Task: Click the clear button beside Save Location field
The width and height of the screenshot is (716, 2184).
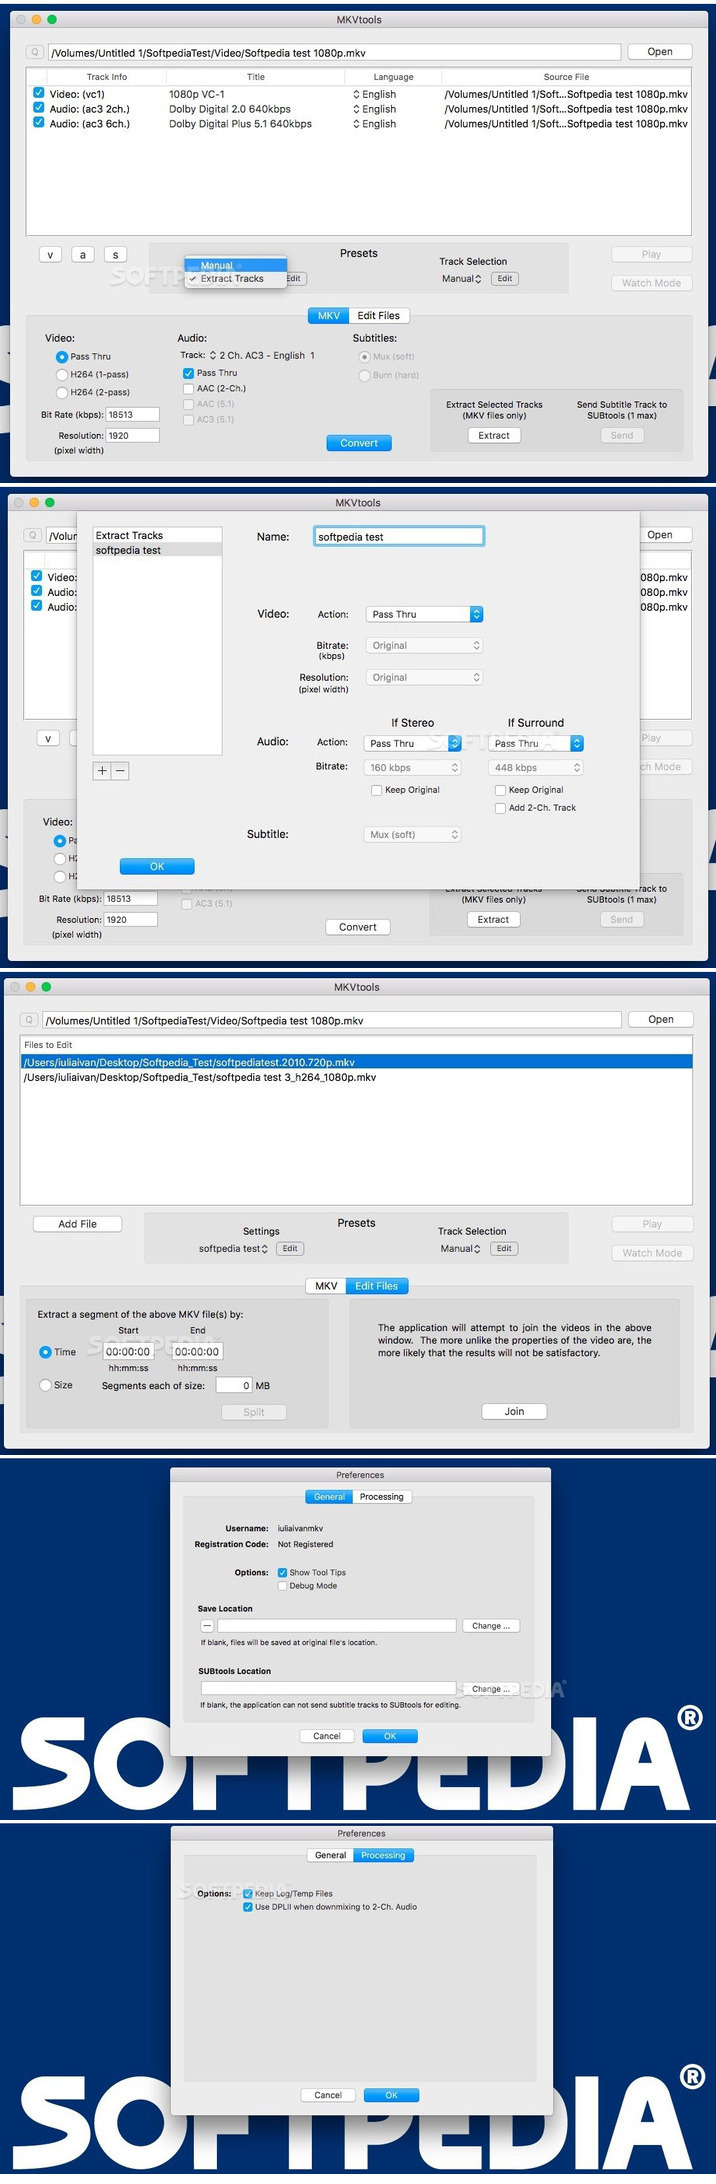Action: click(206, 1626)
